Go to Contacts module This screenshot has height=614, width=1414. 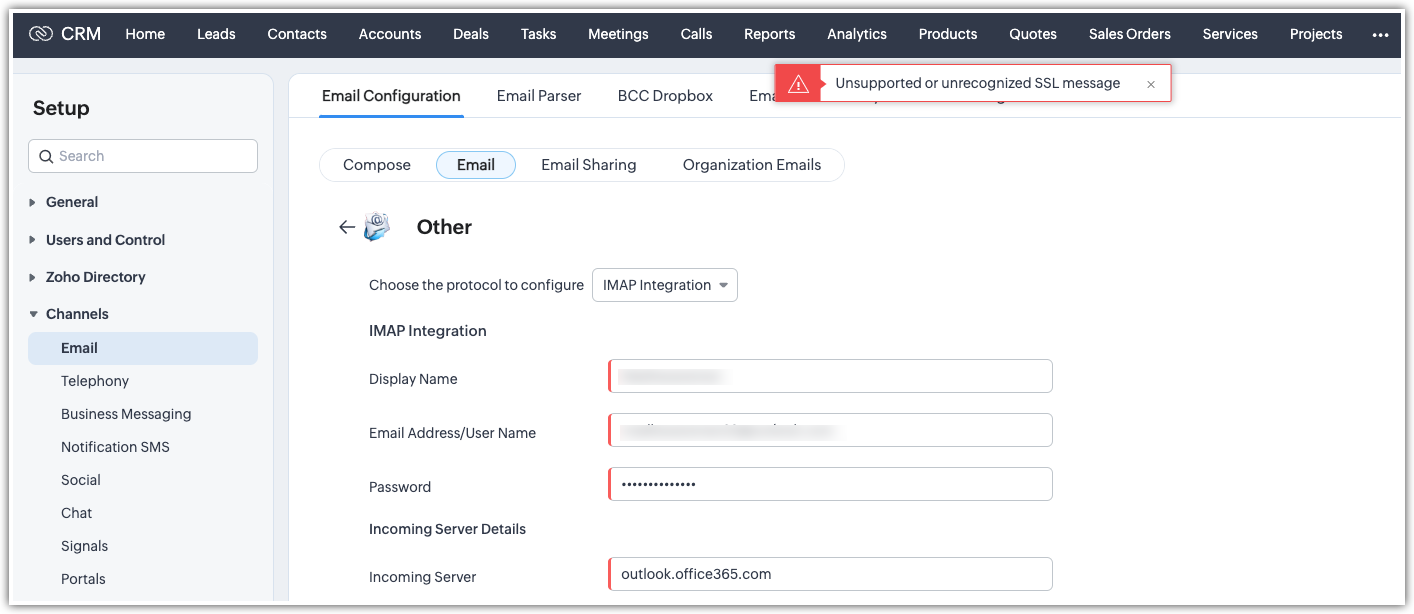pos(297,34)
